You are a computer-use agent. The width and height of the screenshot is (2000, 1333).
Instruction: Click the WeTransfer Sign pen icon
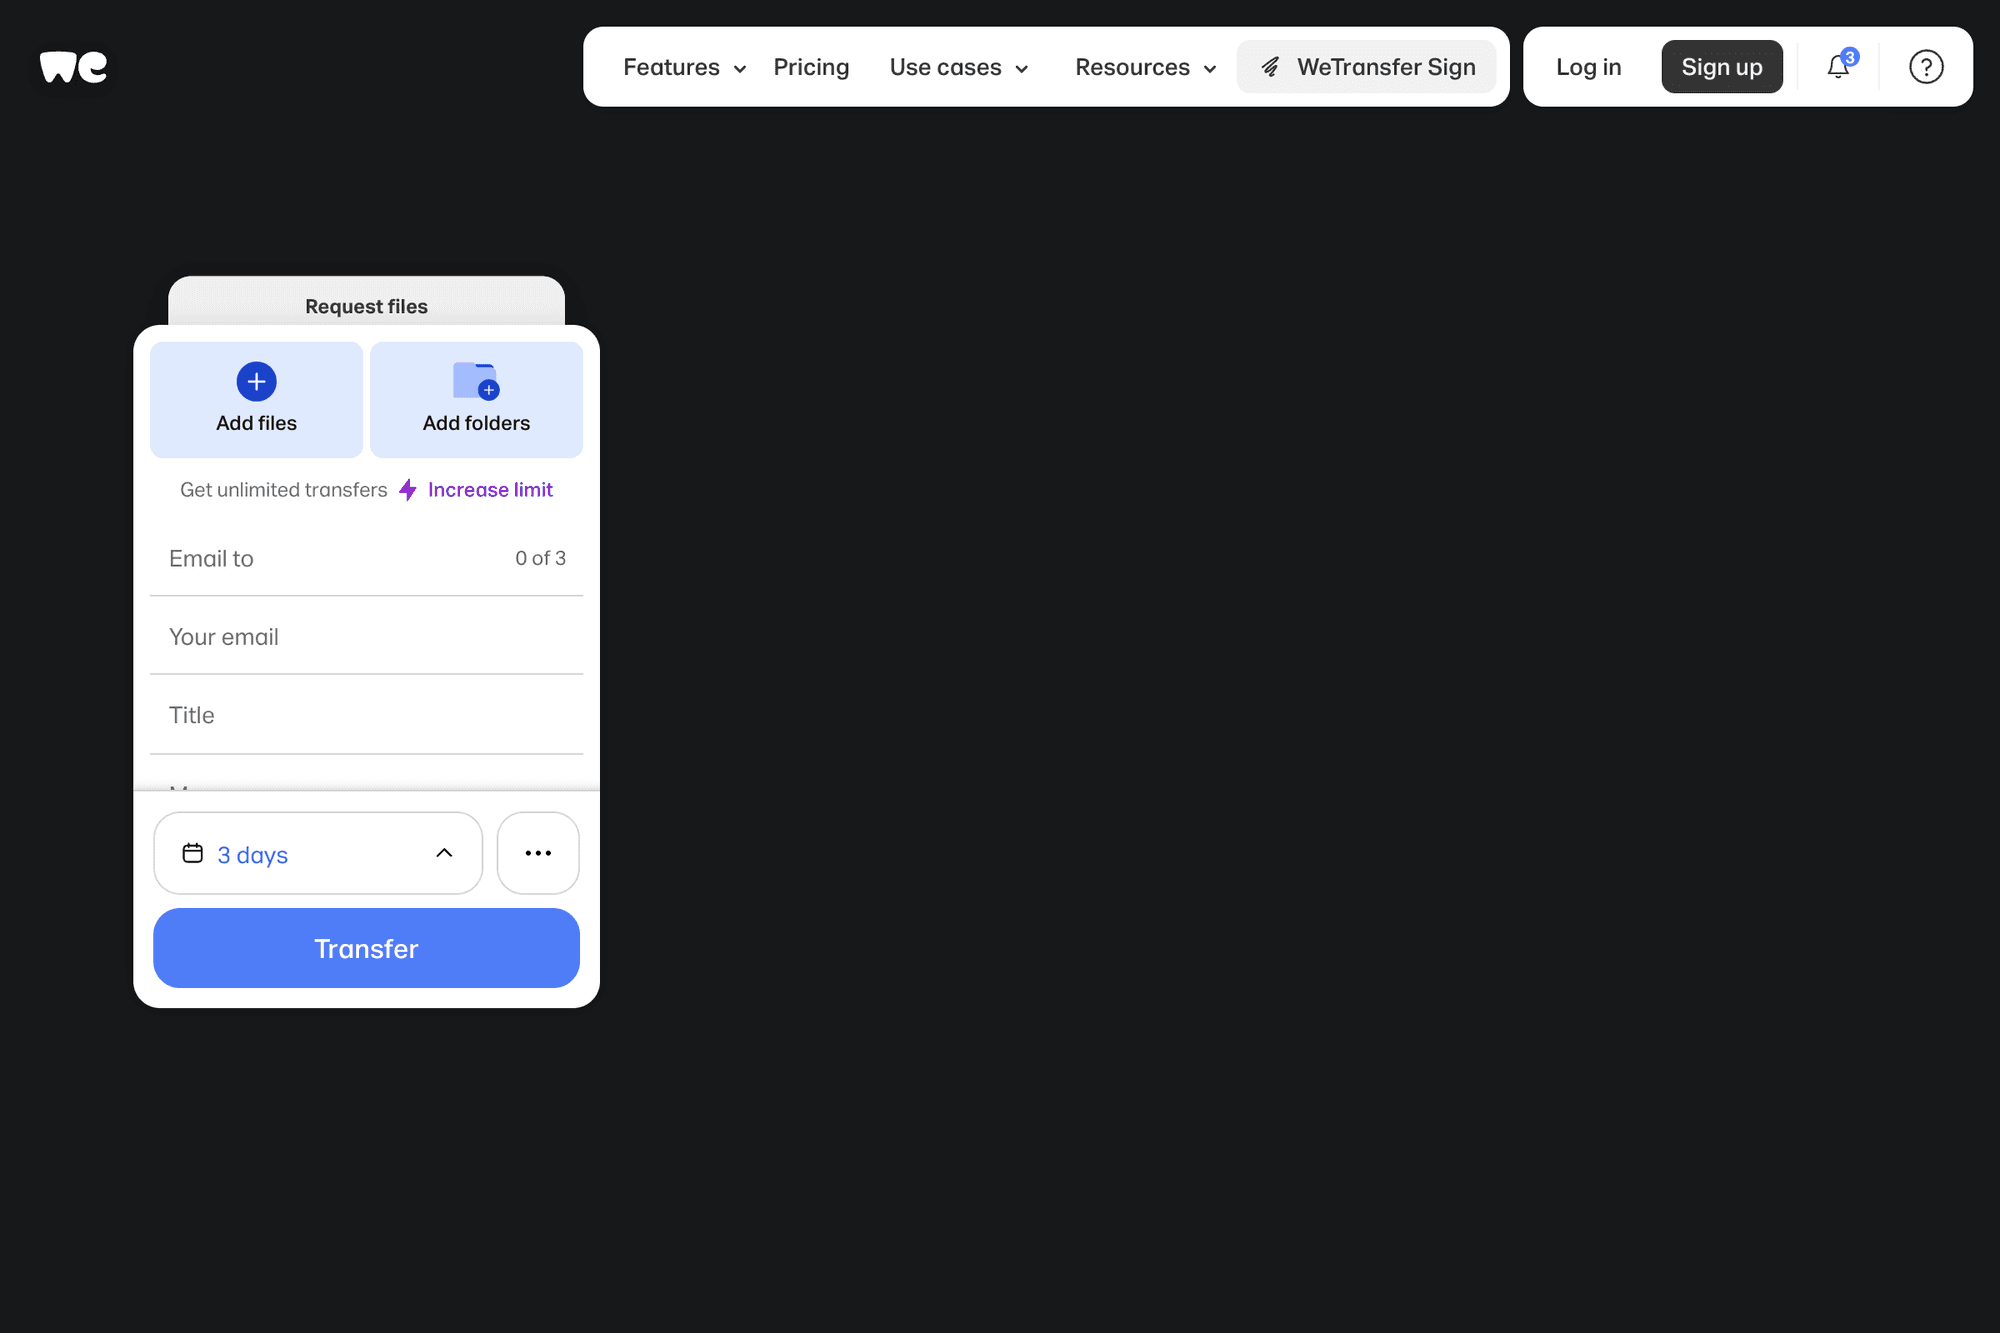pyautogui.click(x=1270, y=67)
